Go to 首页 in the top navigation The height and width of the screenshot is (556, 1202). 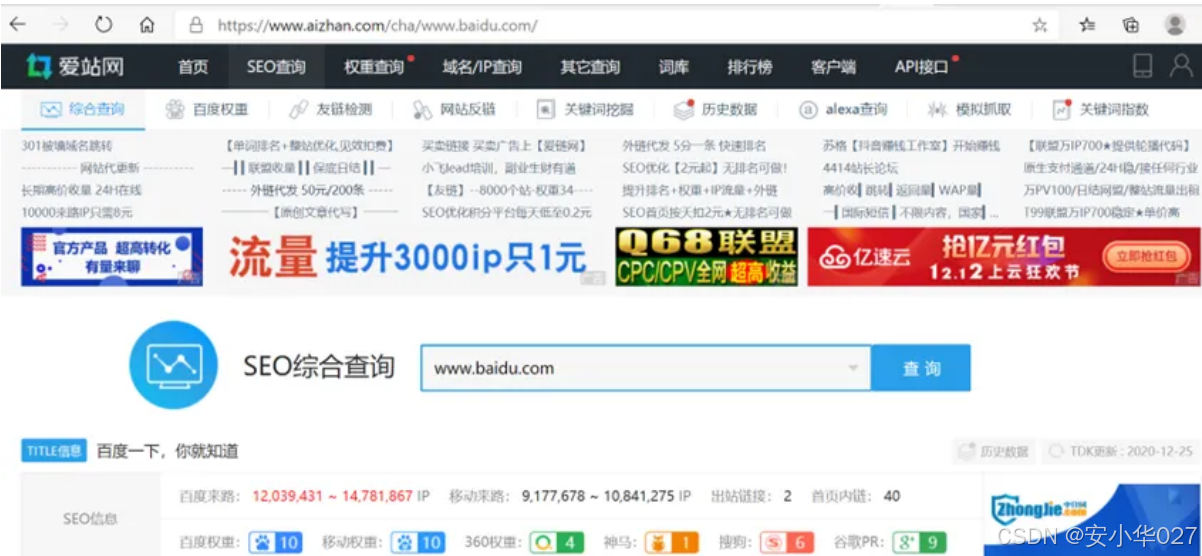[193, 67]
